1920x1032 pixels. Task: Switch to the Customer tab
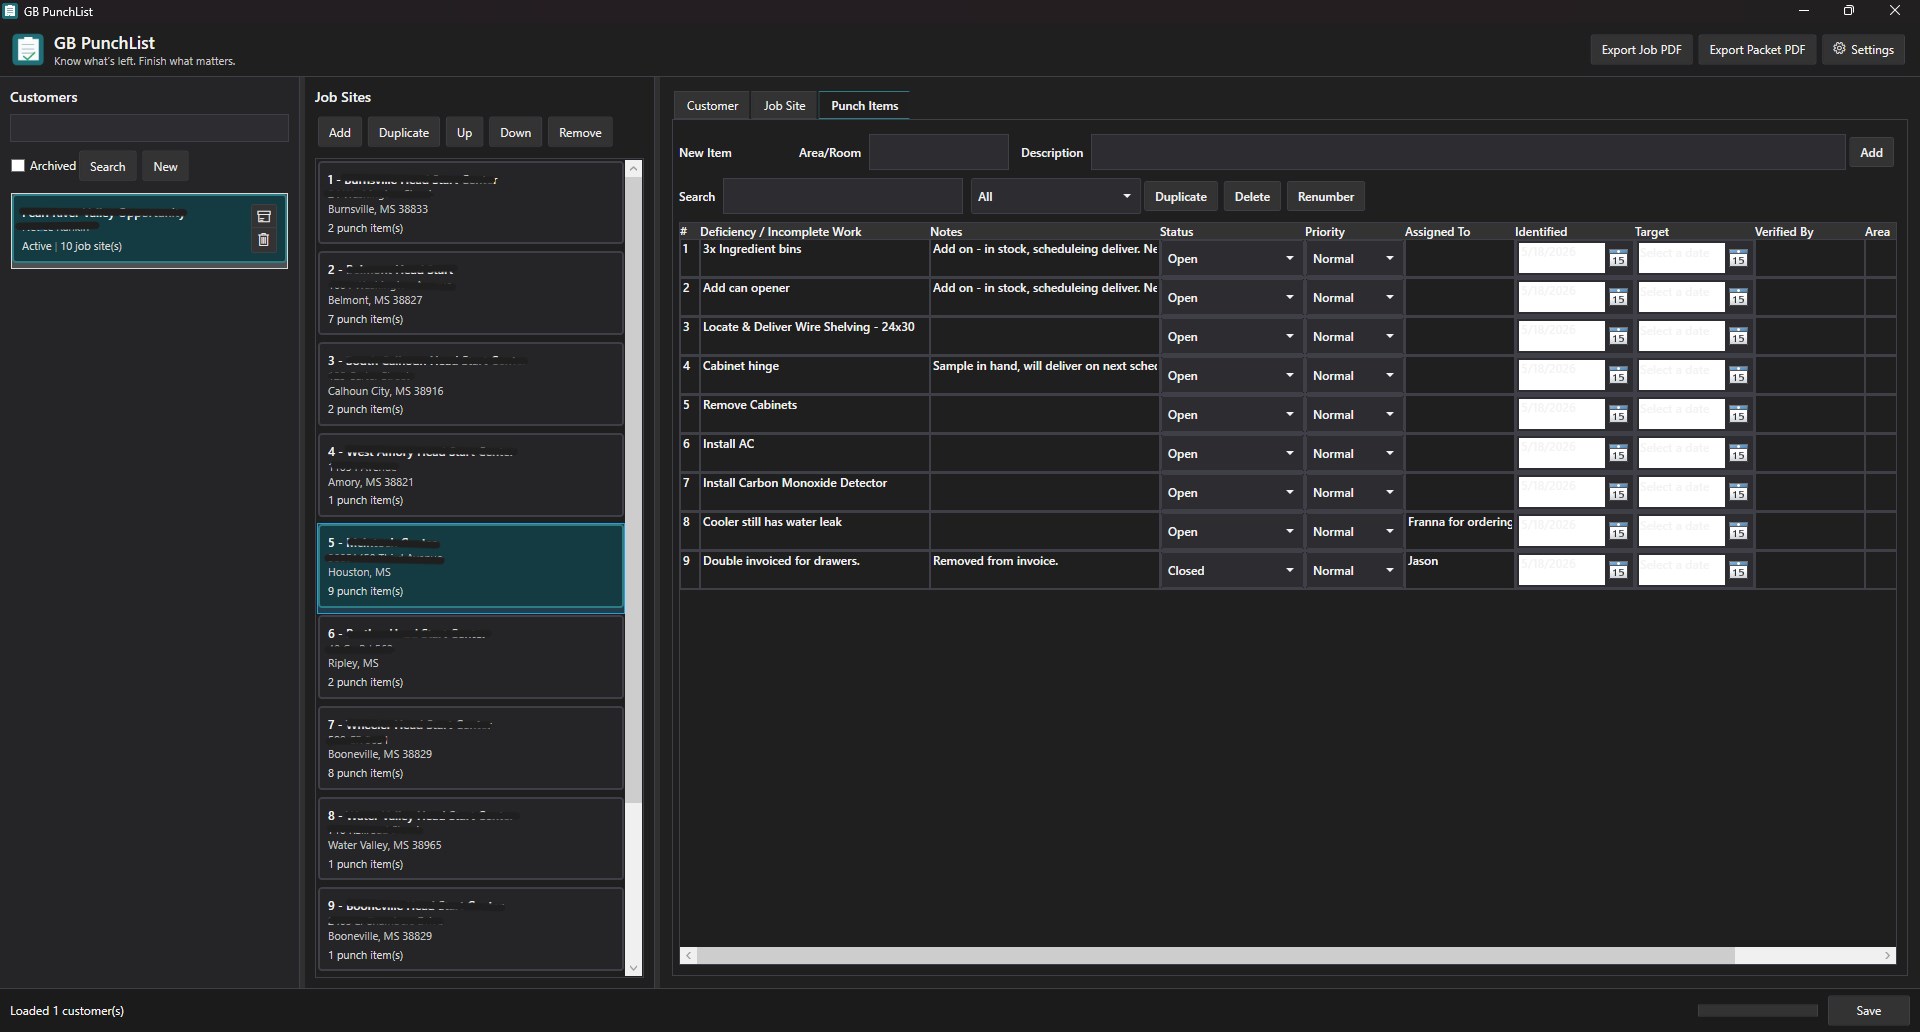coord(712,105)
